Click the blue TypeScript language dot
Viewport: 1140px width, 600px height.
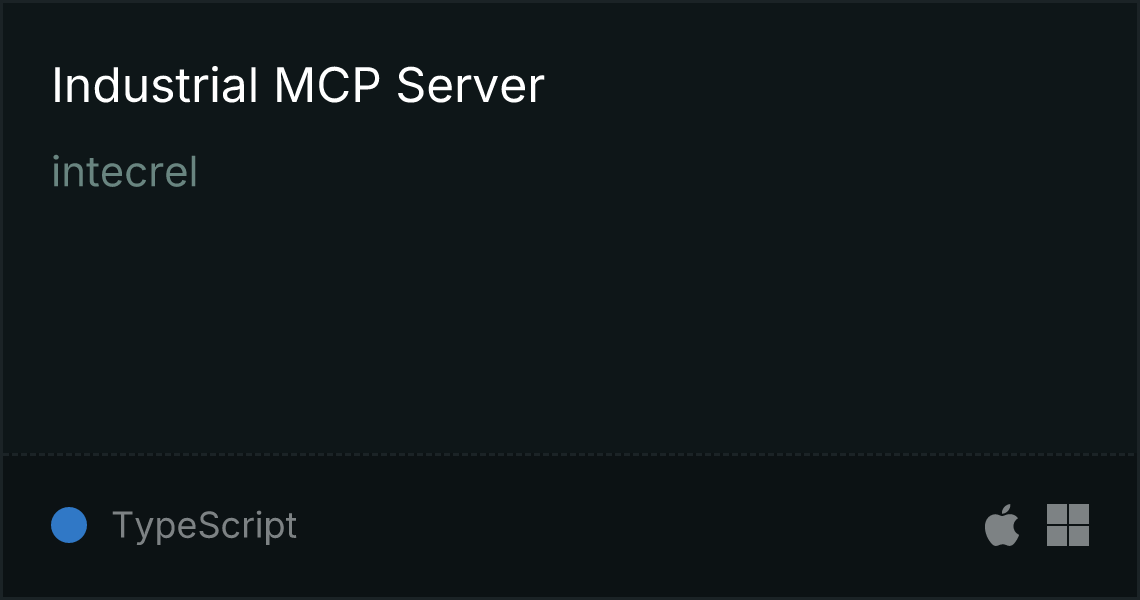(69, 525)
